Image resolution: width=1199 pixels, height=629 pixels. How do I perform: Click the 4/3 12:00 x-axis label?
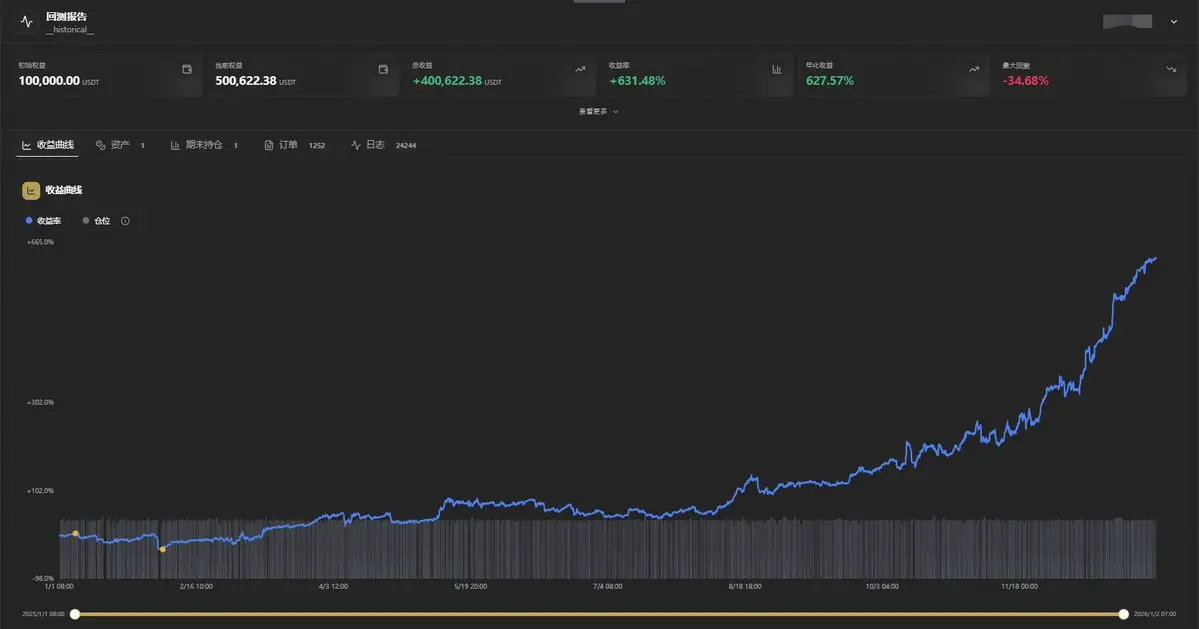[x=333, y=586]
